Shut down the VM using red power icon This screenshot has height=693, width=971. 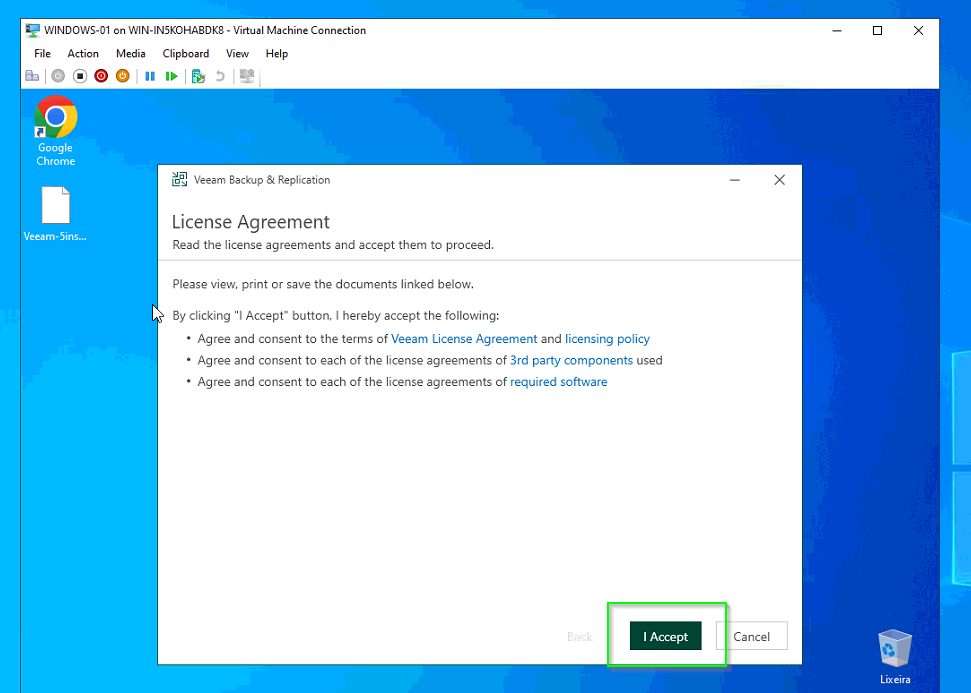pyautogui.click(x=101, y=76)
